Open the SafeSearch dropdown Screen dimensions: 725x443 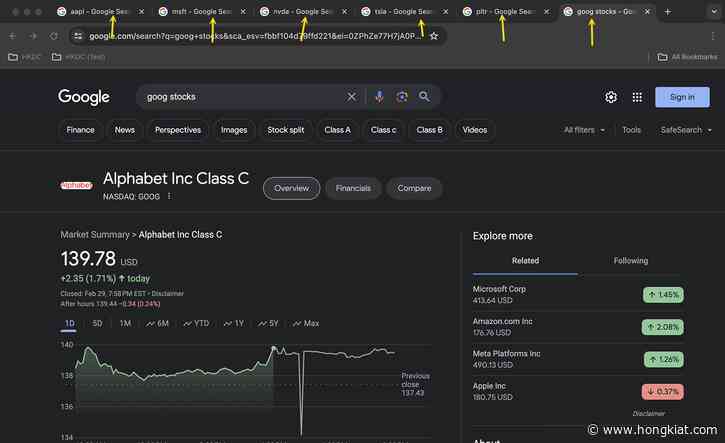[685, 130]
